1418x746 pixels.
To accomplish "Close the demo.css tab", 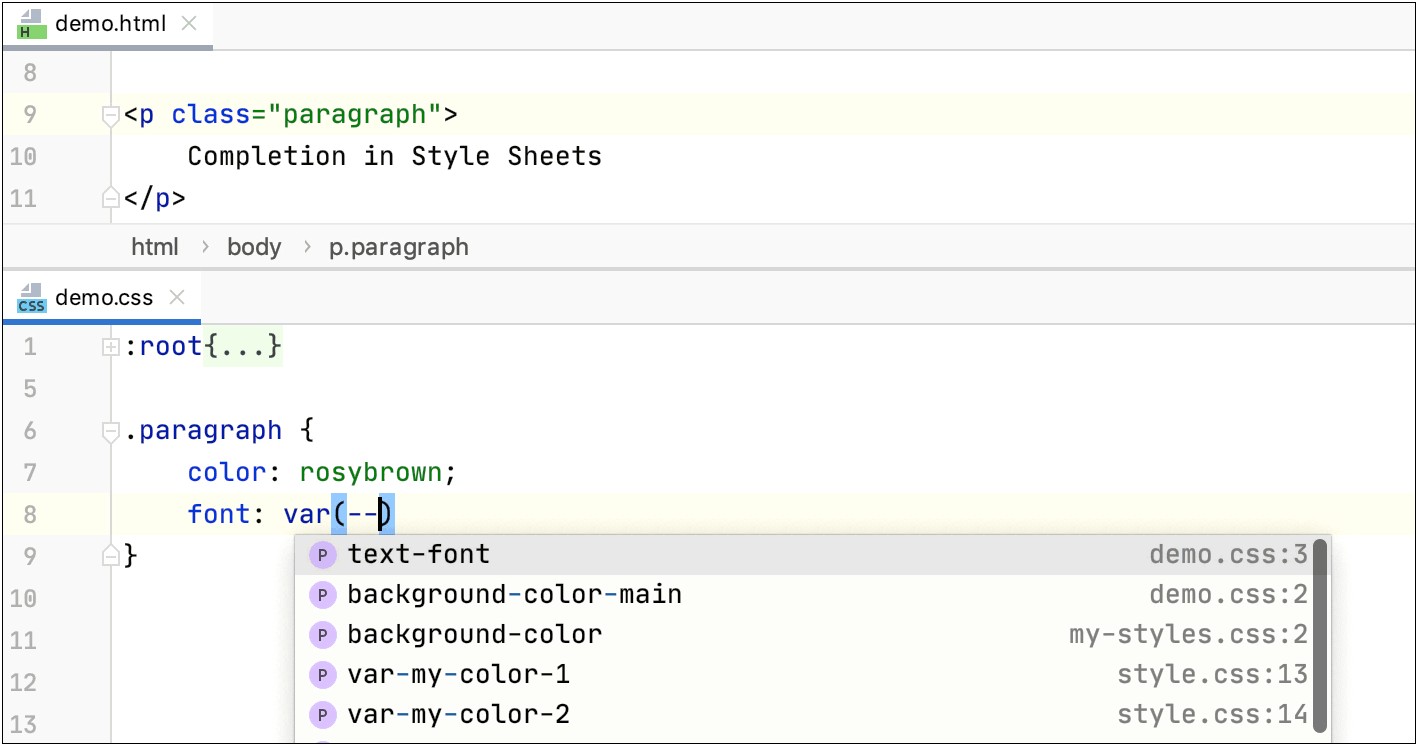I will point(177,298).
